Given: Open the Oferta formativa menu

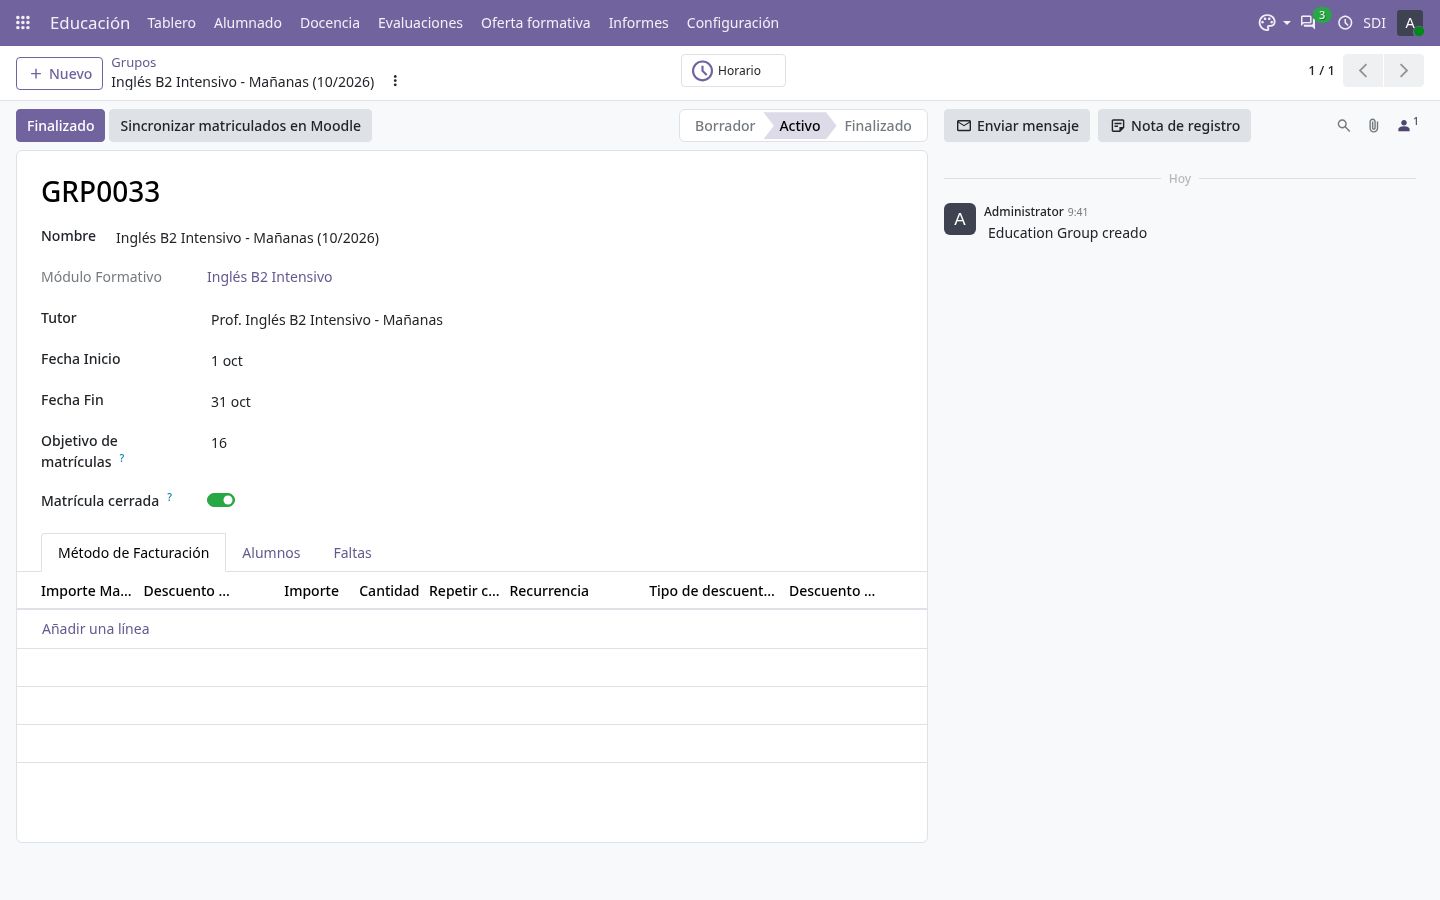Looking at the screenshot, I should click(536, 22).
